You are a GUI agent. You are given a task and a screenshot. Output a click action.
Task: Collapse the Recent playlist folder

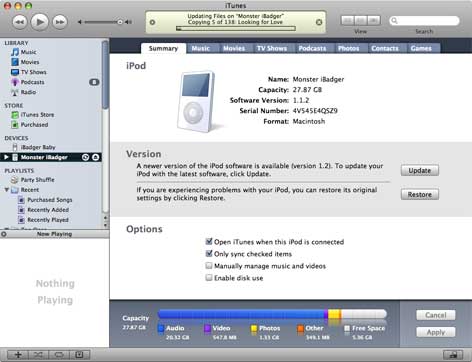(x=7, y=190)
